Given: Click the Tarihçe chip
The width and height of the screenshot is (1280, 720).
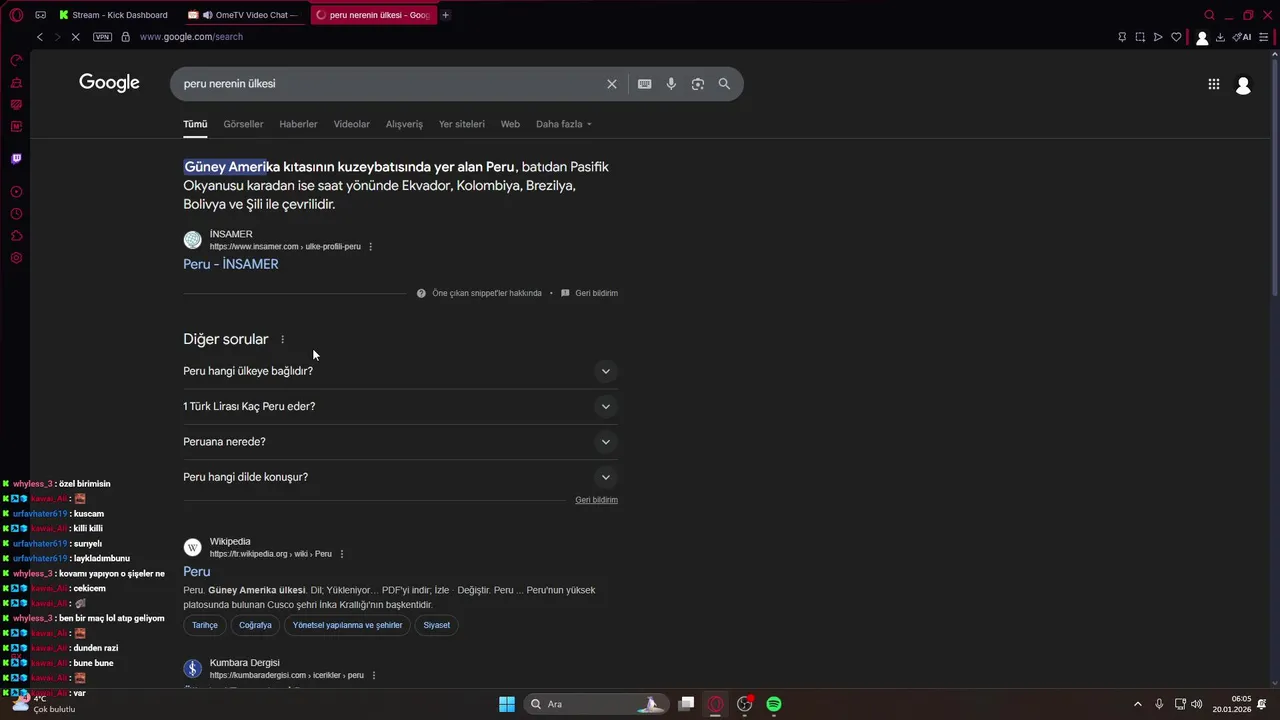Looking at the screenshot, I should coord(205,625).
